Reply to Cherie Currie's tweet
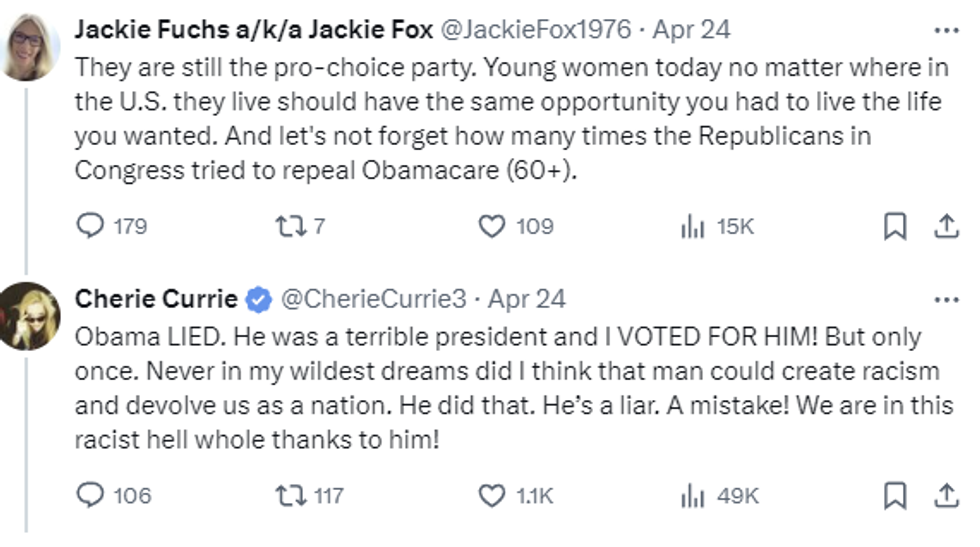 pyautogui.click(x=90, y=495)
